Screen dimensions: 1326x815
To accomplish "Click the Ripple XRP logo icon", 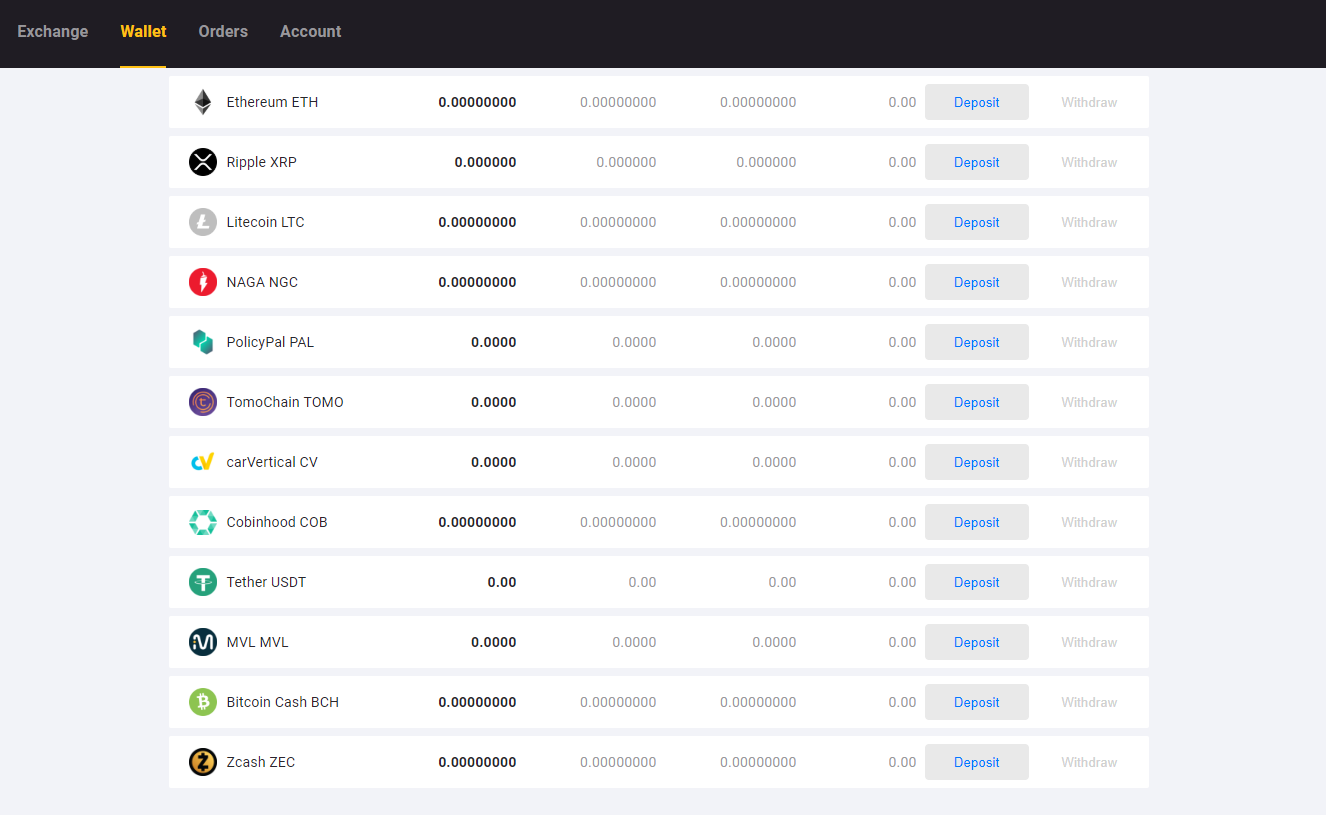I will click(x=203, y=161).
